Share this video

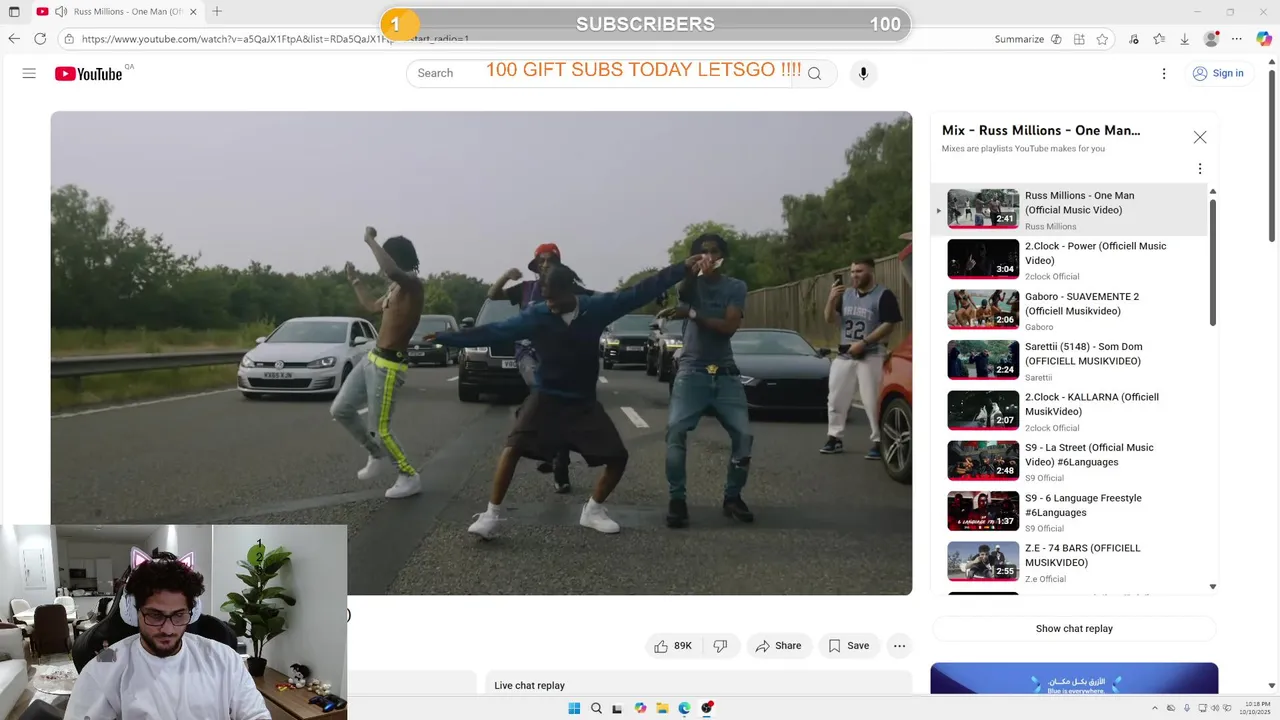coord(778,646)
